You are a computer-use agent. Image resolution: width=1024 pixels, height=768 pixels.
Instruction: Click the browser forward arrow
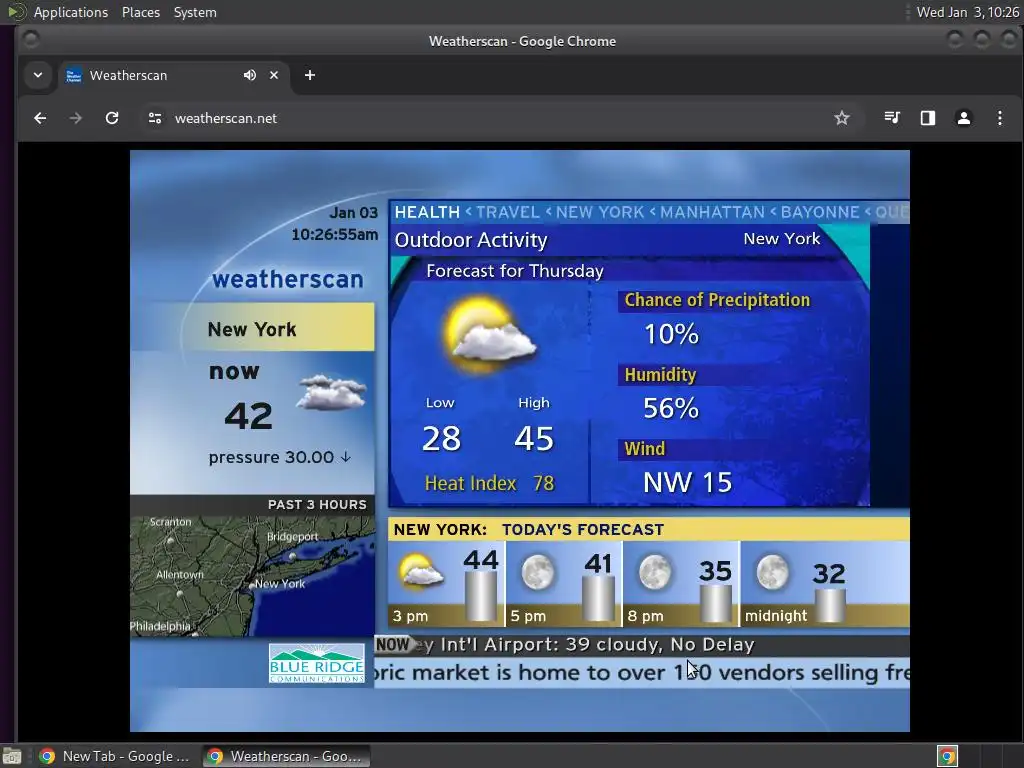76,118
